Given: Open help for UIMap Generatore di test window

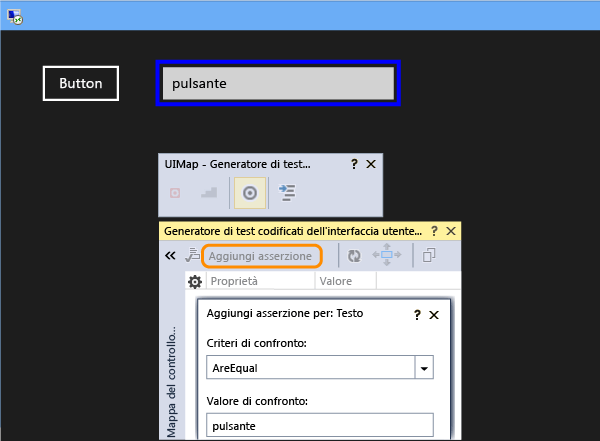Looking at the screenshot, I should click(x=354, y=164).
